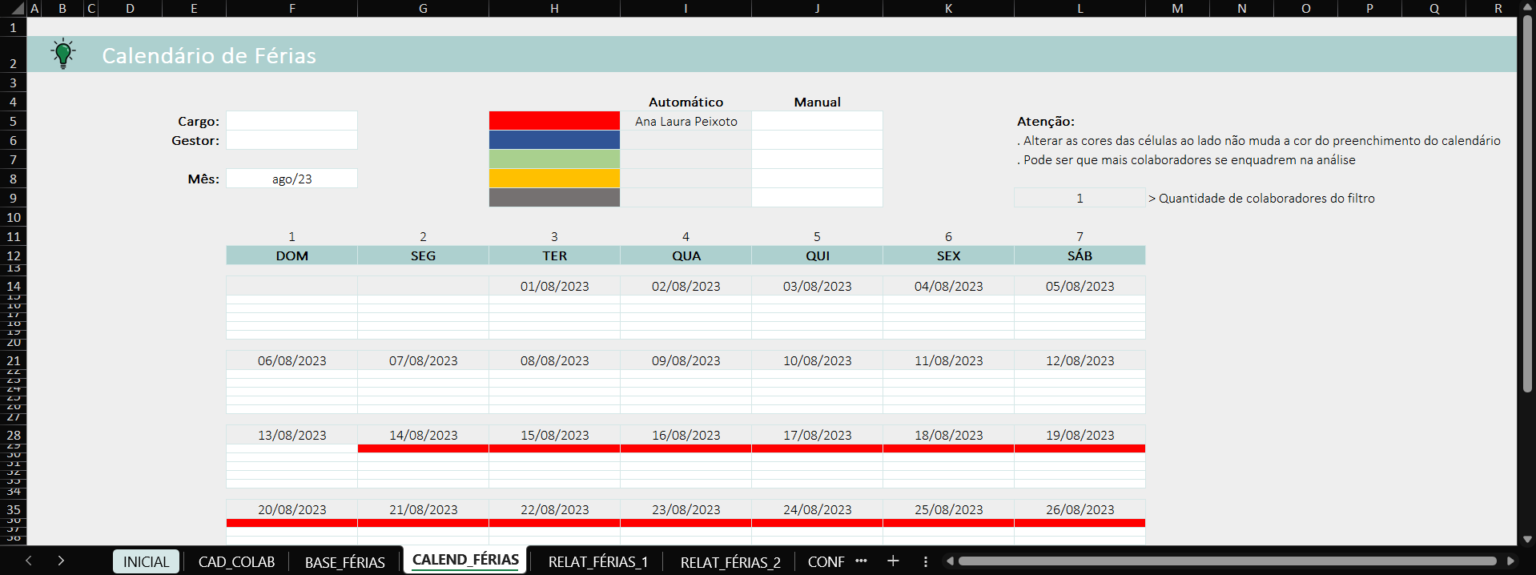Click the Cargo input cell
The image size is (1536, 575).
[x=291, y=121]
